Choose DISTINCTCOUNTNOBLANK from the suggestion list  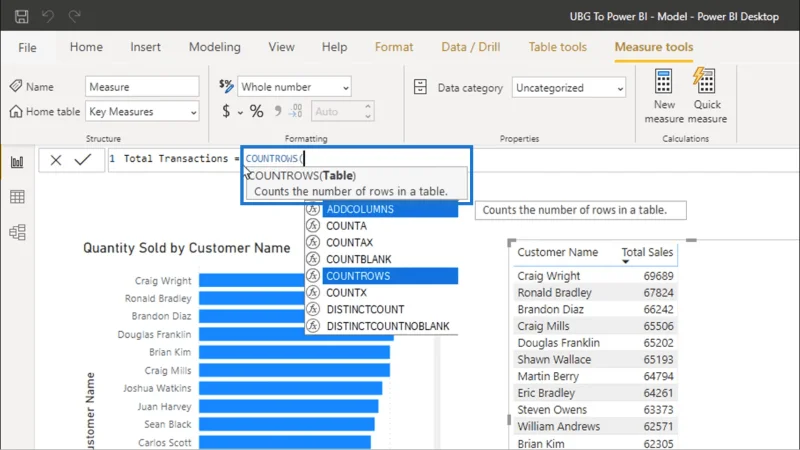point(390,326)
